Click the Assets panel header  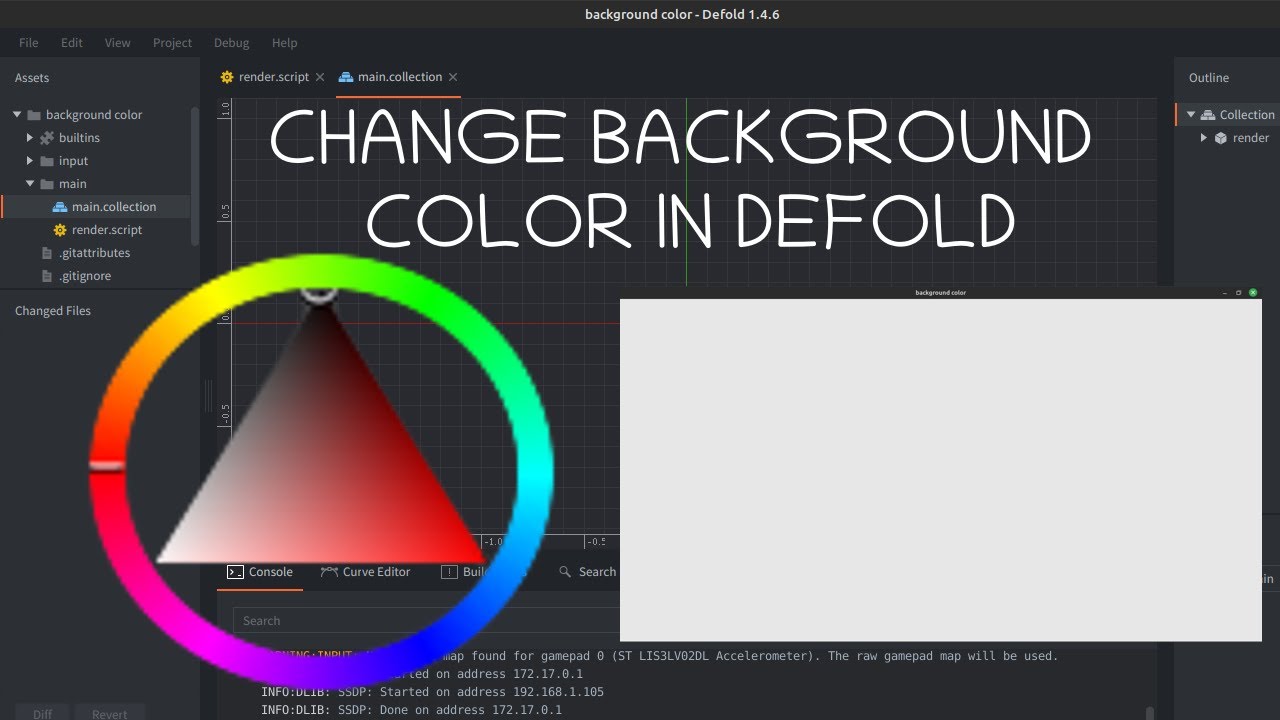click(32, 78)
